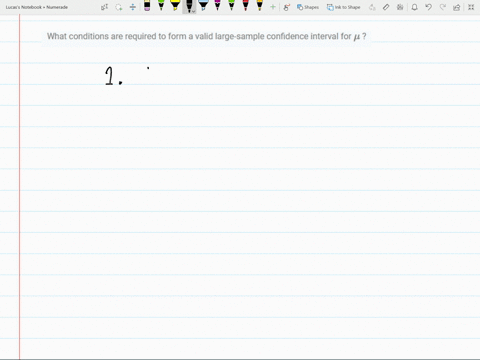The image size is (480, 360).
Task: Select the magenta pen
Action: pyautogui.click(x=217, y=5)
